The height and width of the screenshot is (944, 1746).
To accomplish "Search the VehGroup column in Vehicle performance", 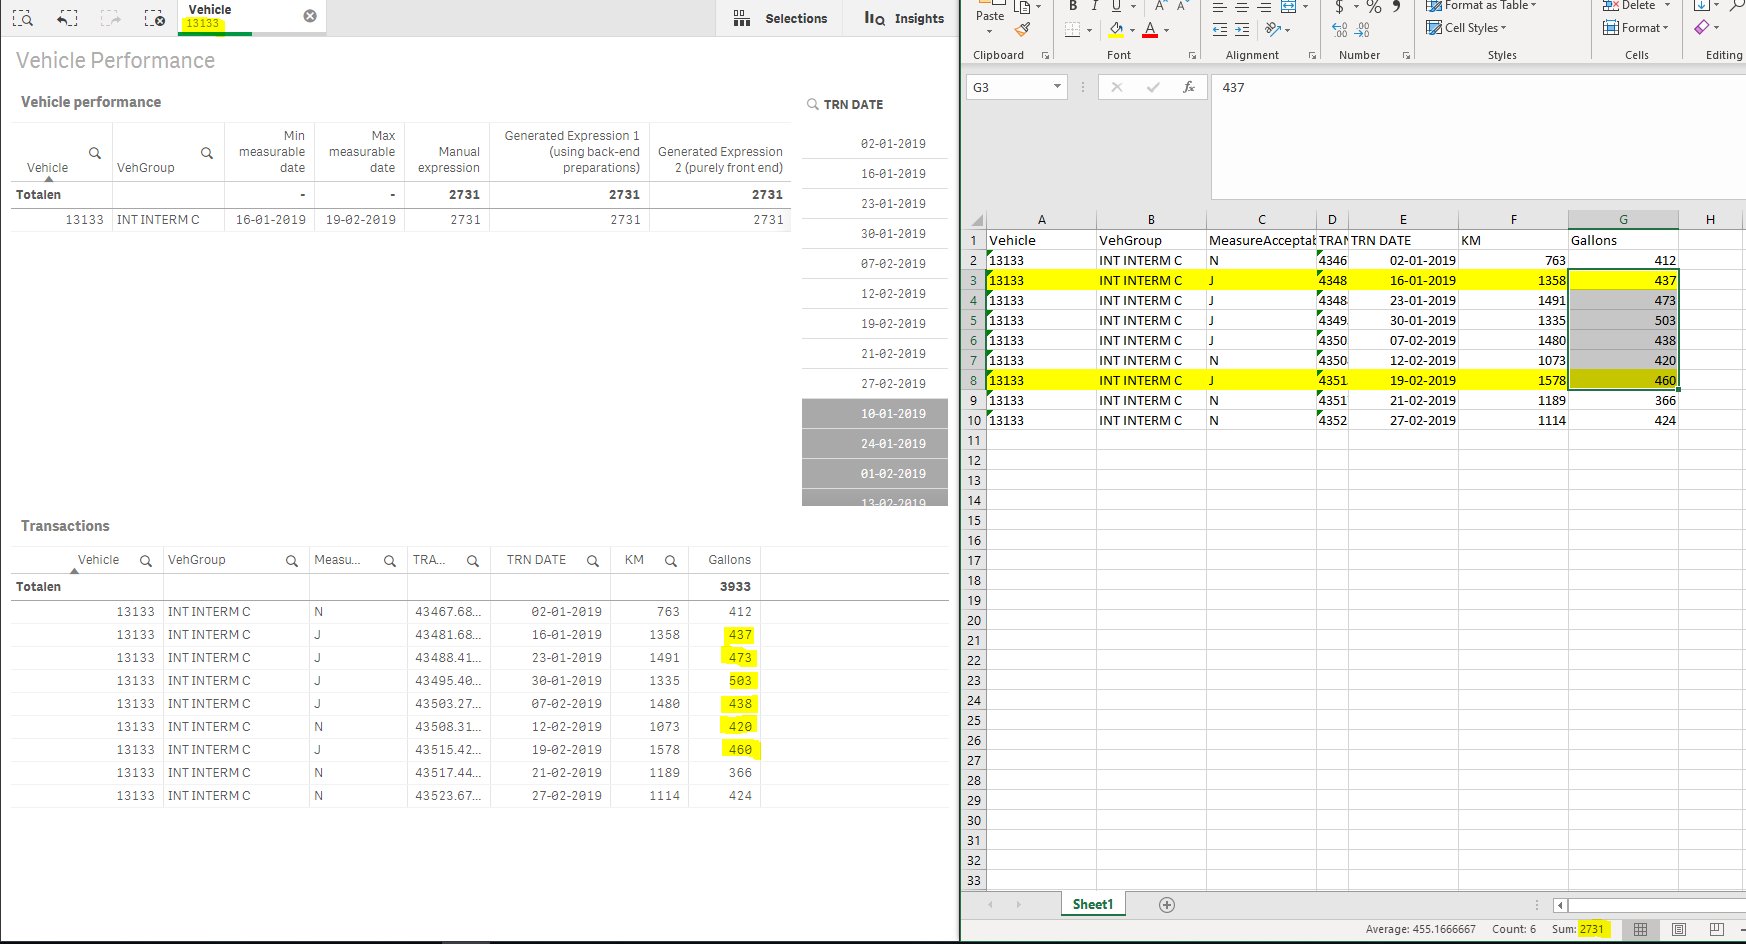I will click(207, 153).
